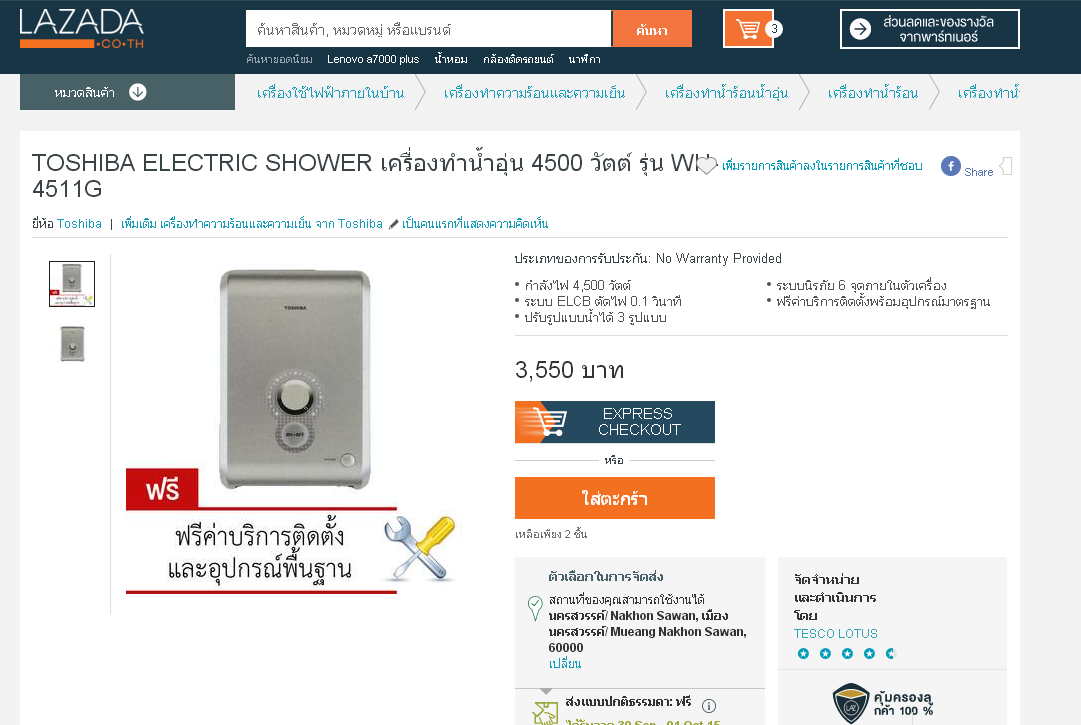
Task: Click Express Checkout button
Action: (x=615, y=422)
